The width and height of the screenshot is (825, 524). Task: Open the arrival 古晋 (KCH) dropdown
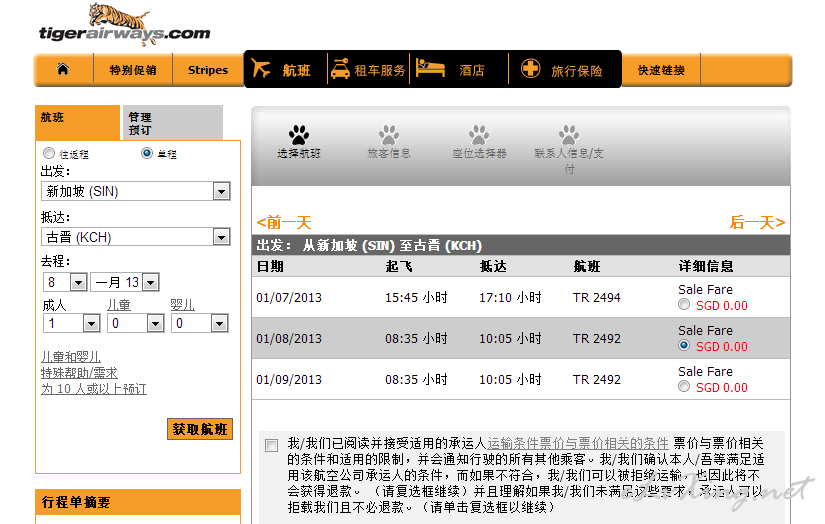136,237
